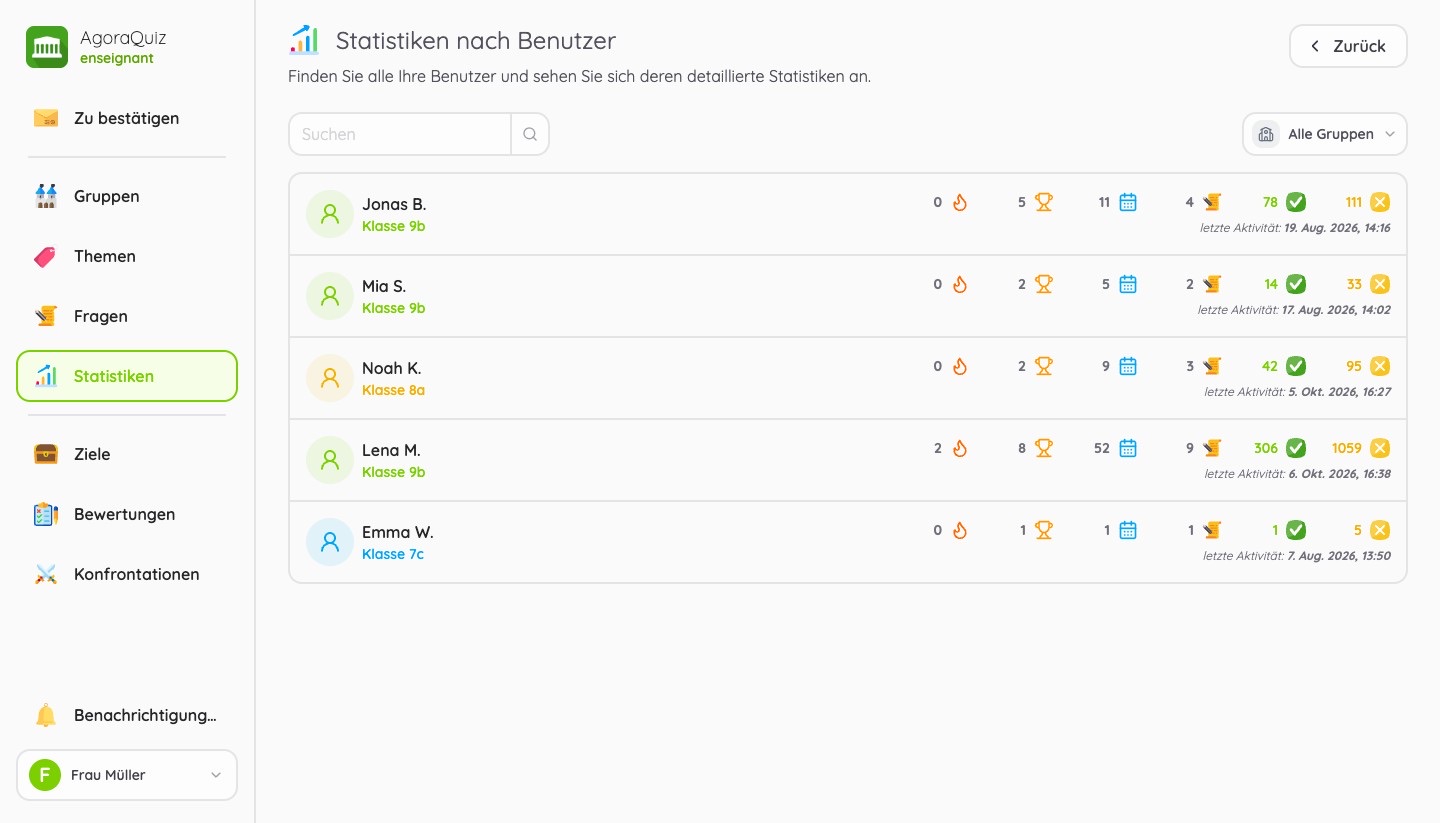Screen dimensions: 1440x823
Task: Click the Klasse 7c label under Emma W.
Action: pyautogui.click(x=393, y=554)
